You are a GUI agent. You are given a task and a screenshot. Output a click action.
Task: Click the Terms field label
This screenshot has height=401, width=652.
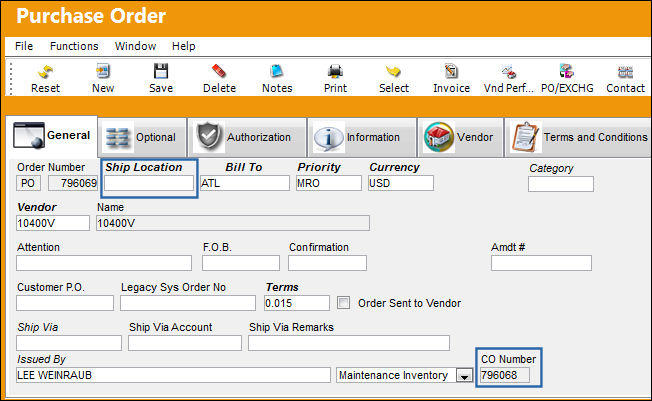click(282, 287)
